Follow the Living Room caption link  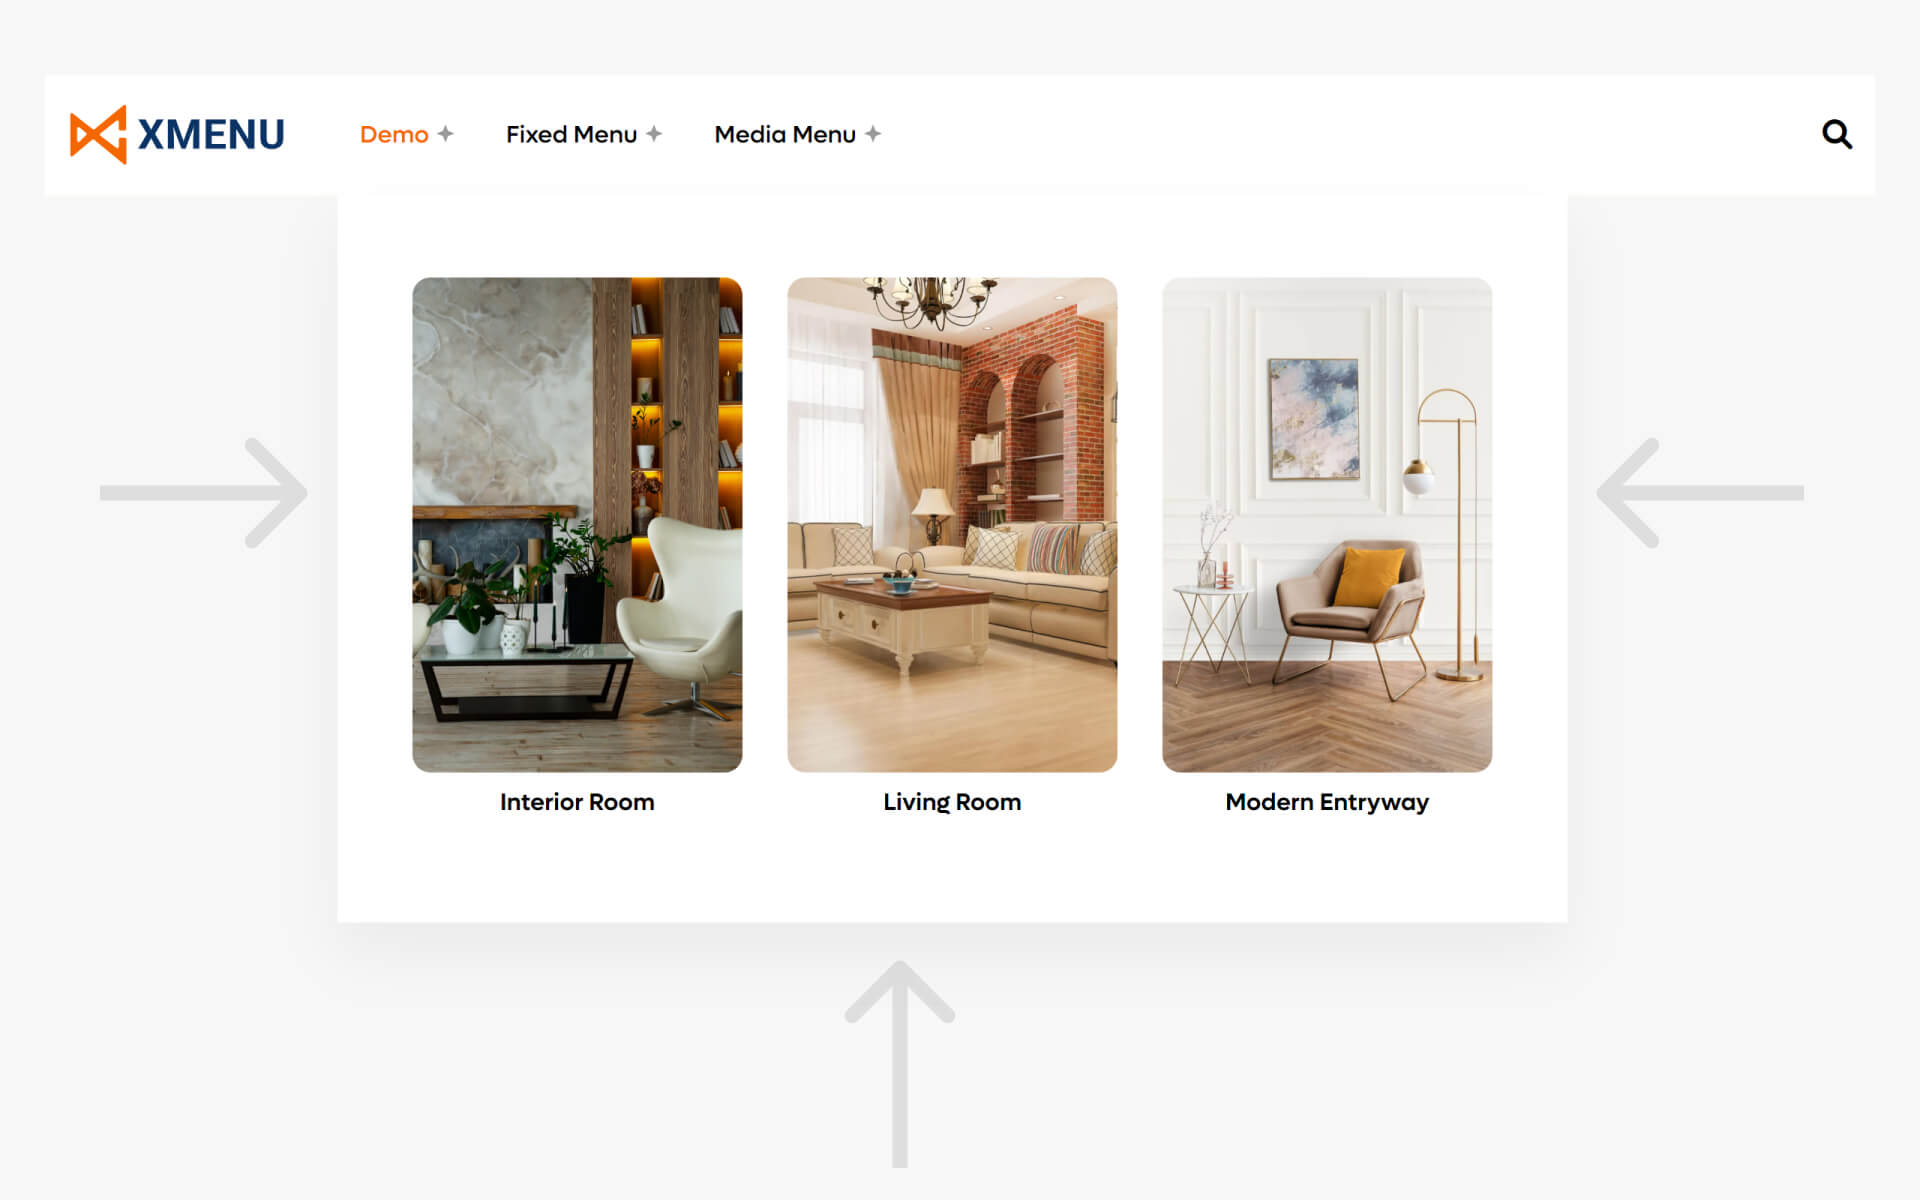(952, 802)
